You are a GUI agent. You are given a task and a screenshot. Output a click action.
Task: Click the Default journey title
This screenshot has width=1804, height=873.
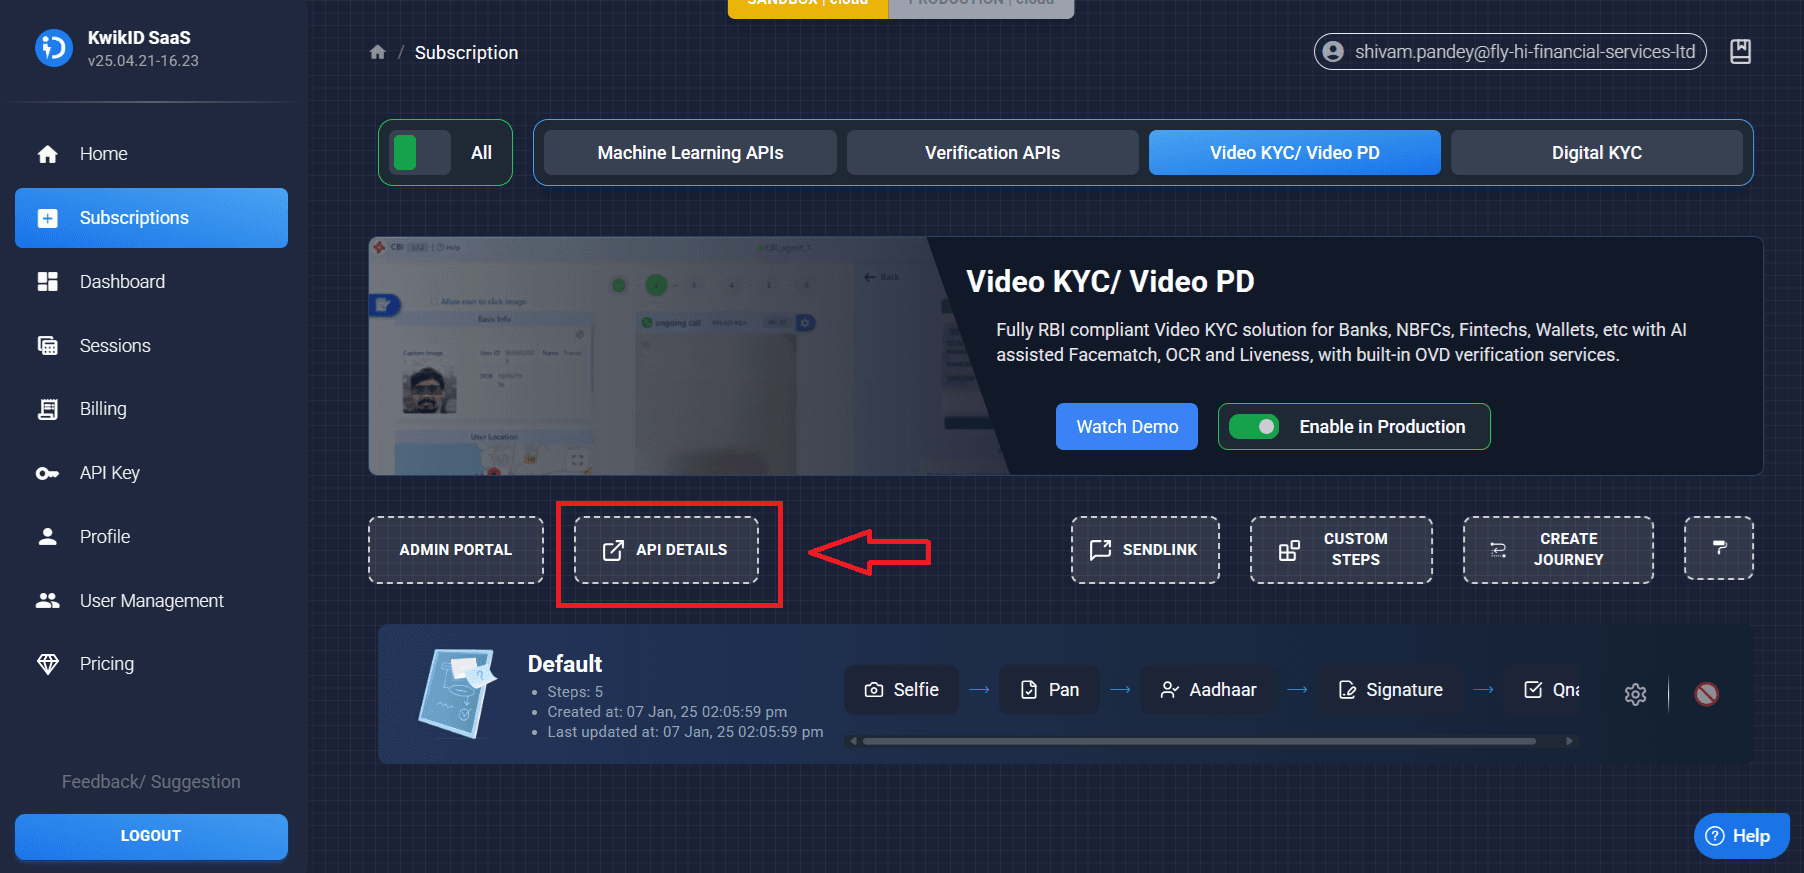coord(565,664)
